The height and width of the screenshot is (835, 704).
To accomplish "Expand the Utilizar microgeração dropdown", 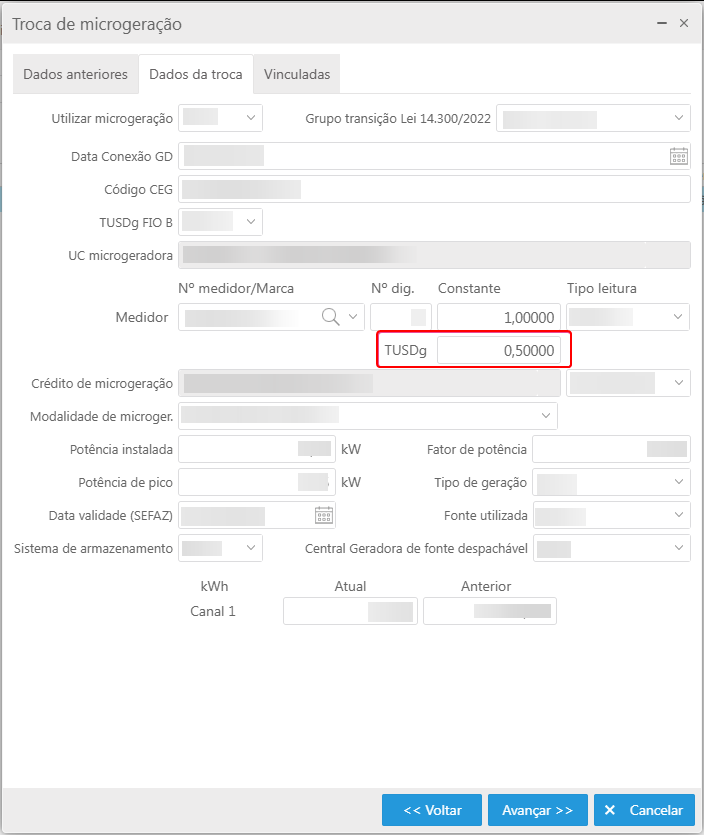I will 250,118.
